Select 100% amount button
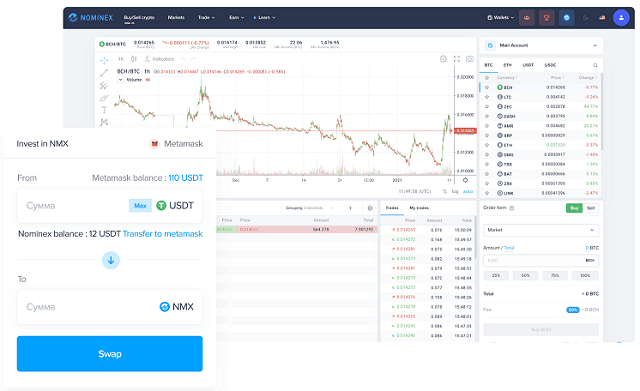The height and width of the screenshot is (391, 640). point(585,276)
